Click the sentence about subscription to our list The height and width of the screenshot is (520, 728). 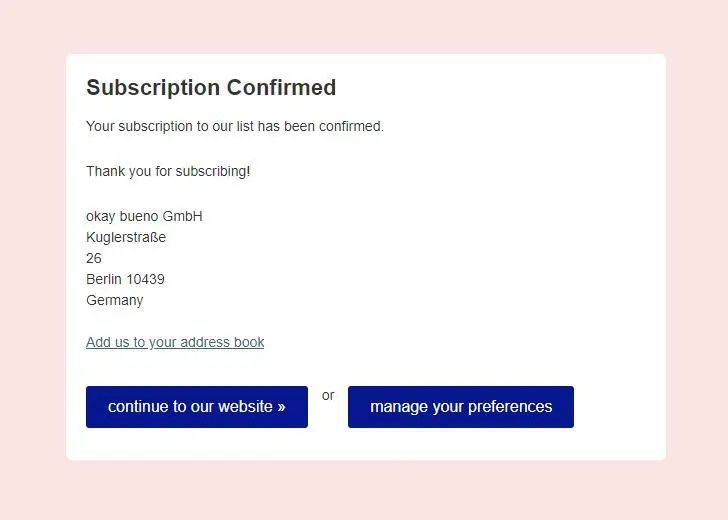pyautogui.click(x=235, y=126)
